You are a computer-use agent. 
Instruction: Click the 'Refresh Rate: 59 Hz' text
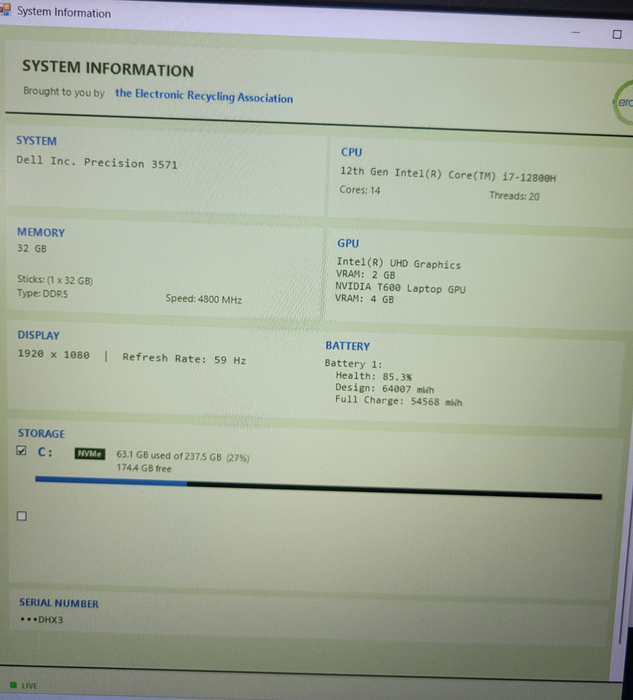184,358
